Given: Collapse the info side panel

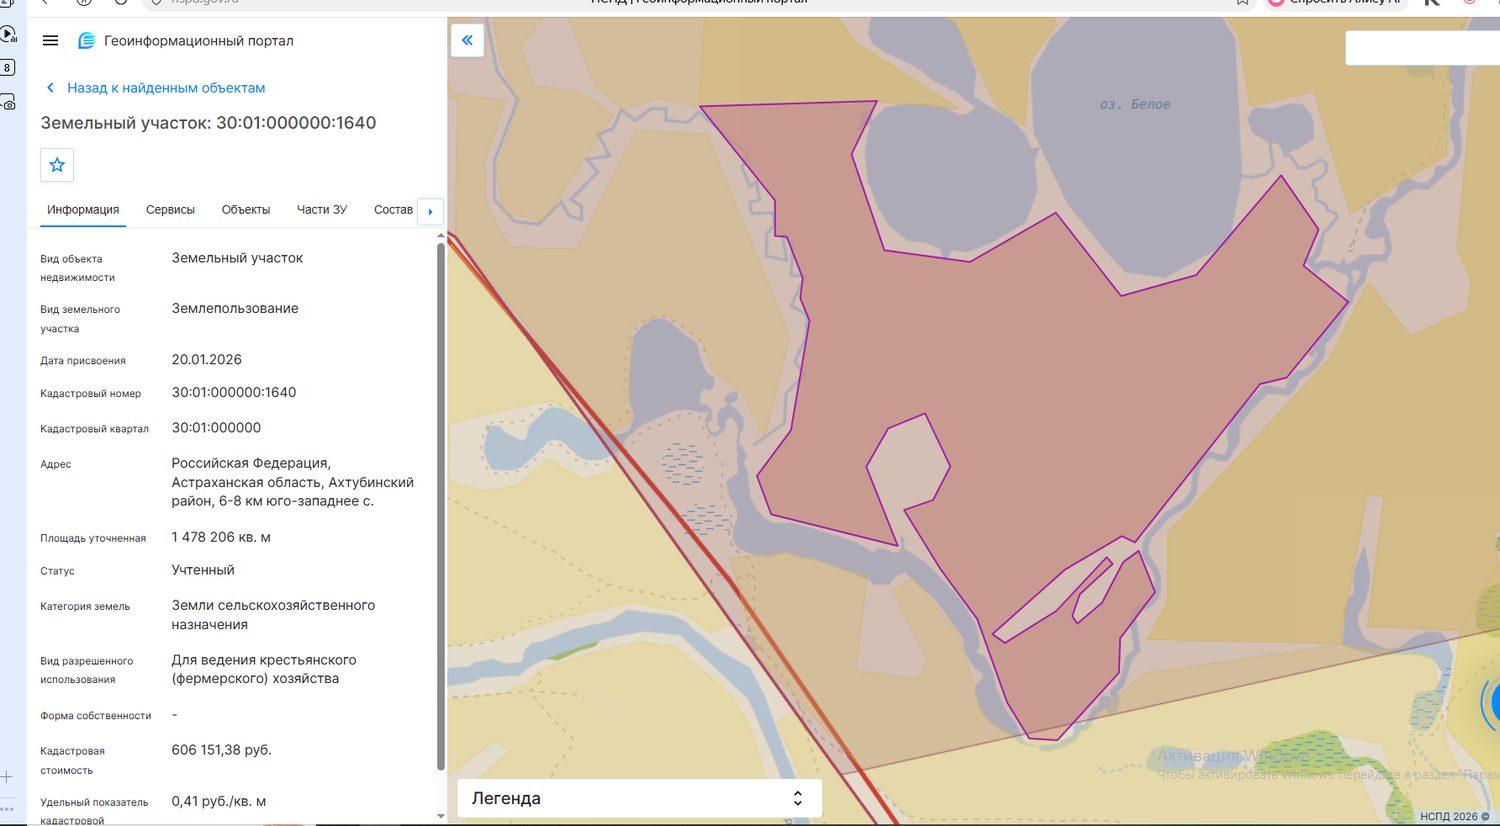Looking at the screenshot, I should pyautogui.click(x=467, y=40).
